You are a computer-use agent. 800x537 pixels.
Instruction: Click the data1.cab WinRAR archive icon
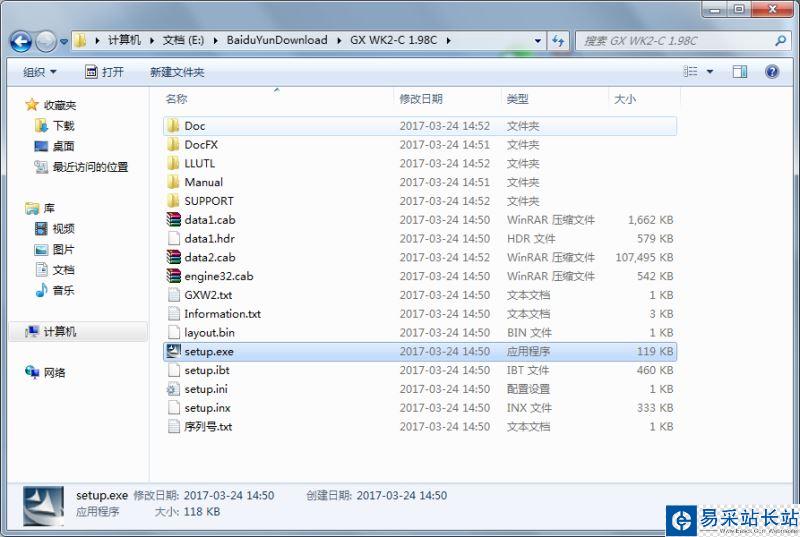tap(173, 220)
